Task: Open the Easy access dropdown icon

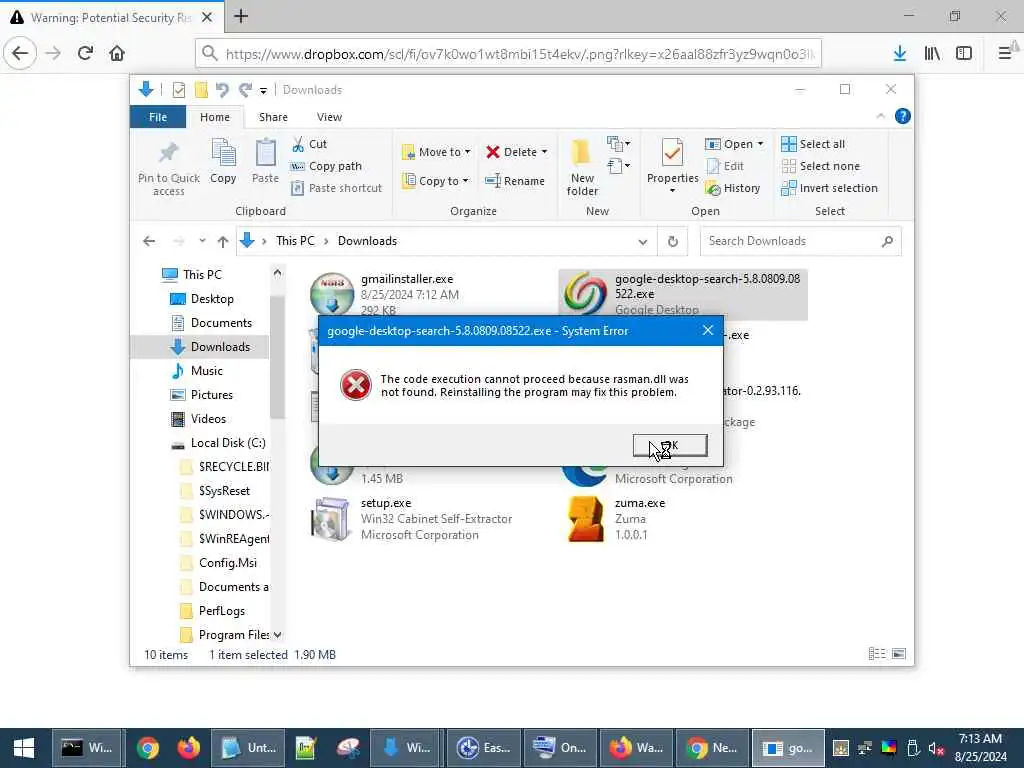Action: coord(618,166)
